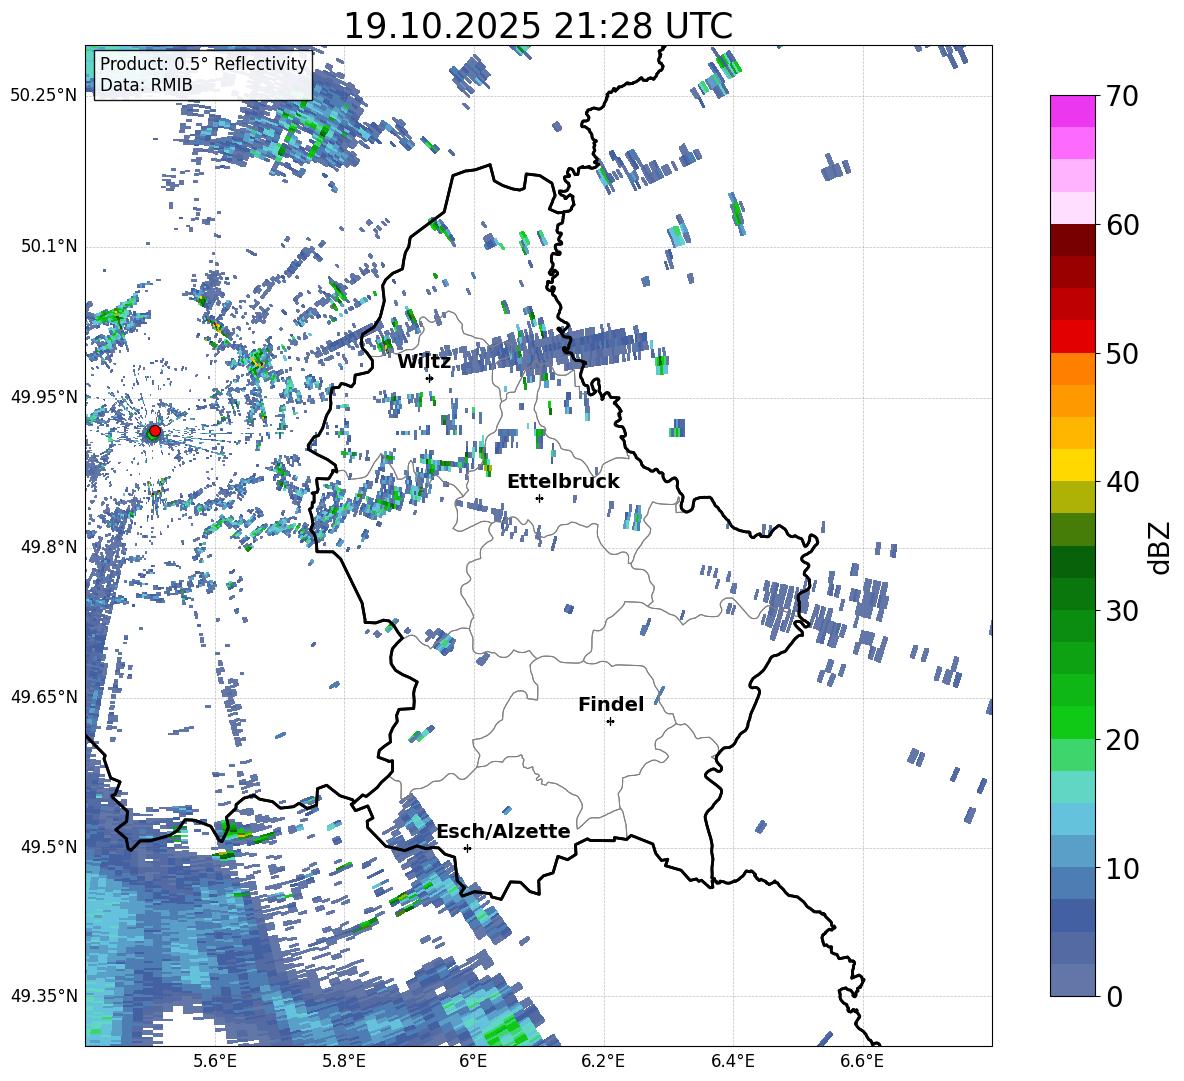Click the 60 tick on colorbar
Screen dimensions: 1184x1081
(1121, 225)
